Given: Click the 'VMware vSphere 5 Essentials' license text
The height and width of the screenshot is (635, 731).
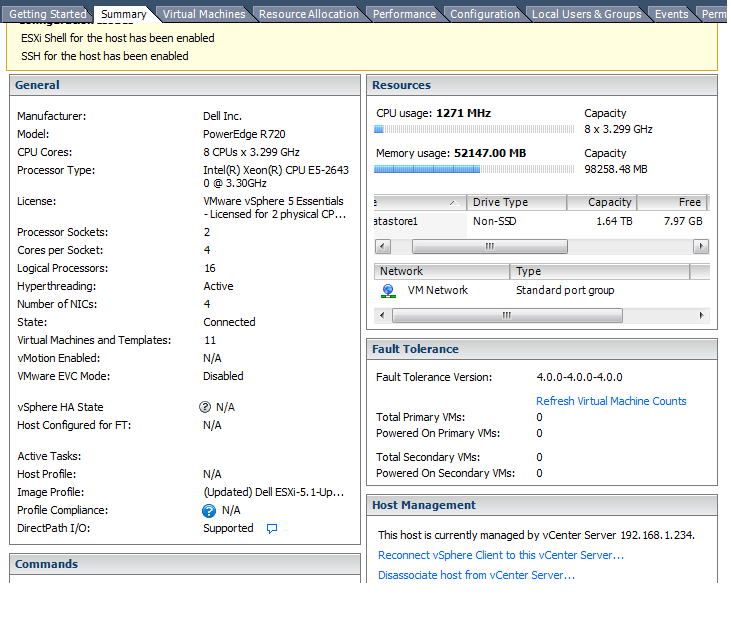Looking at the screenshot, I should (273, 201).
